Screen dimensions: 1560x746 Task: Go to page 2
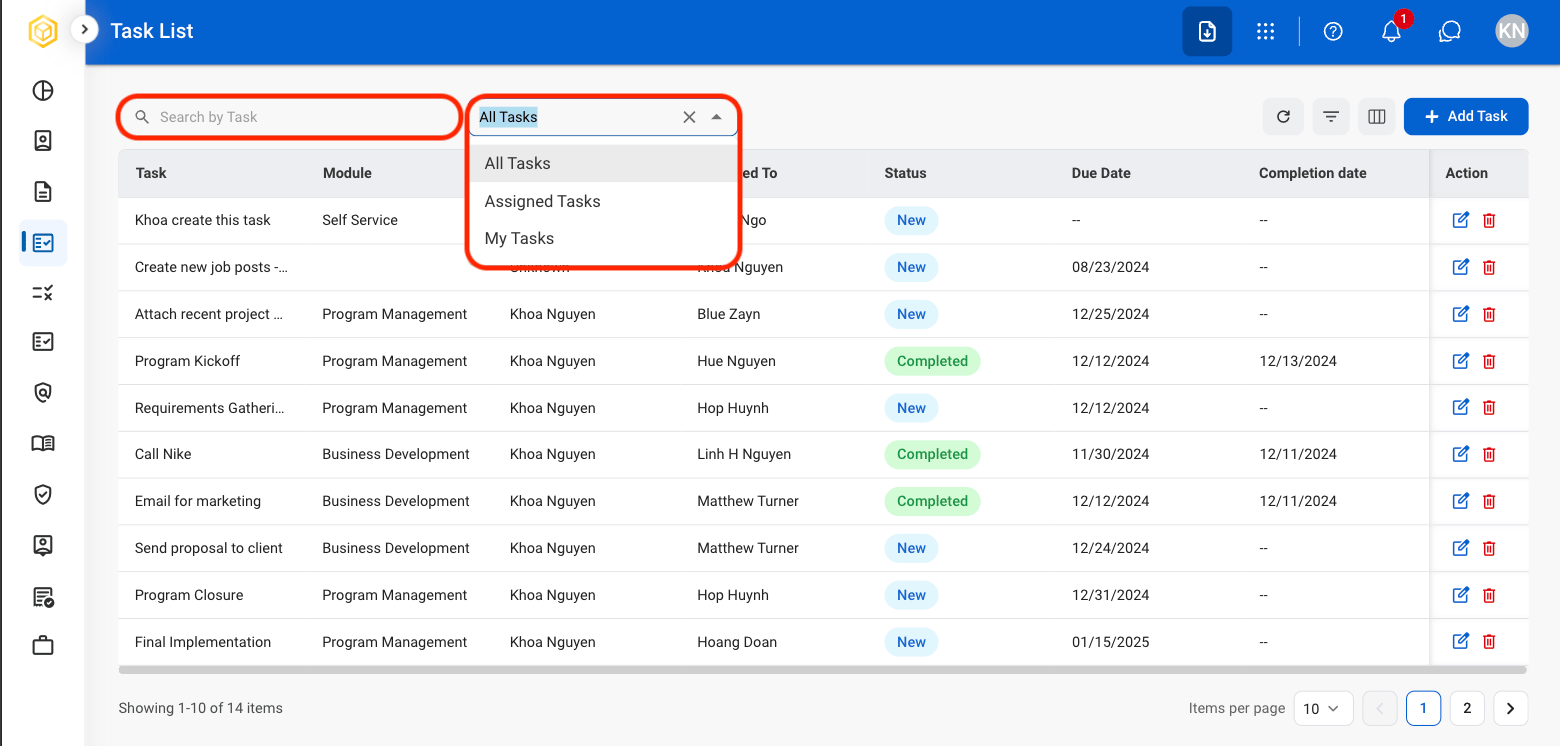[x=1467, y=708]
